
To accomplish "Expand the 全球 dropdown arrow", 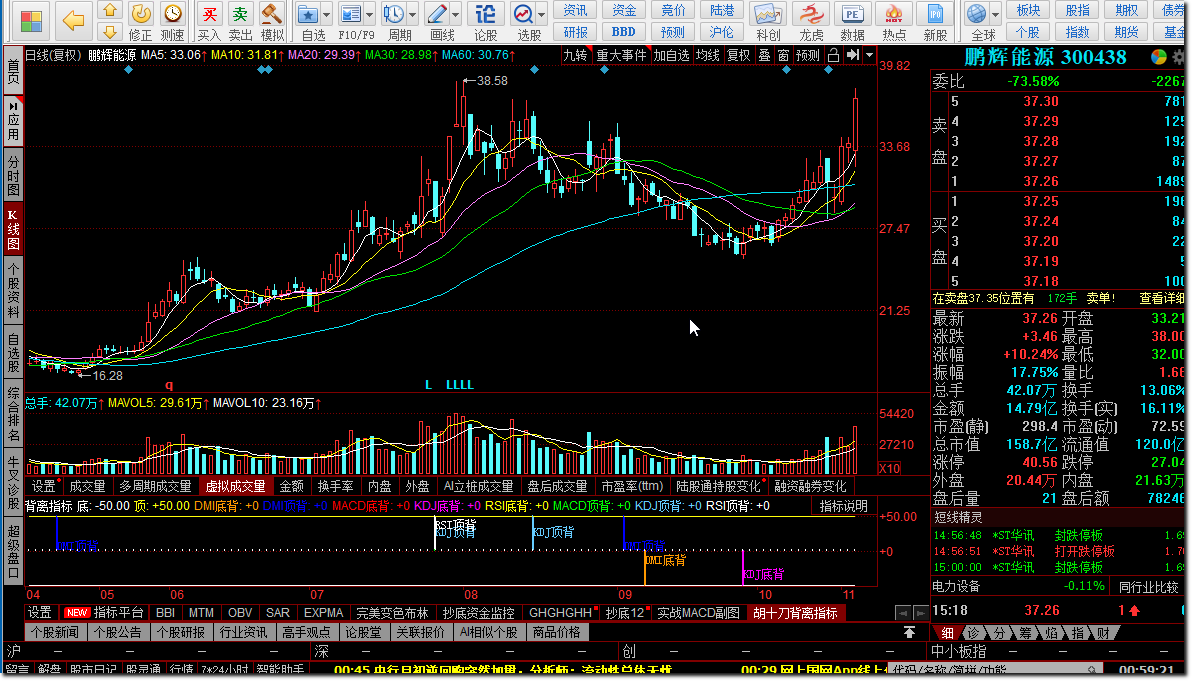I will click(996, 14).
